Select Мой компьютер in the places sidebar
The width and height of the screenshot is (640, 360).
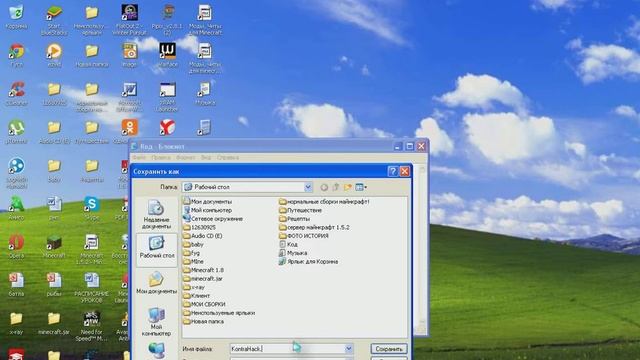[156, 322]
